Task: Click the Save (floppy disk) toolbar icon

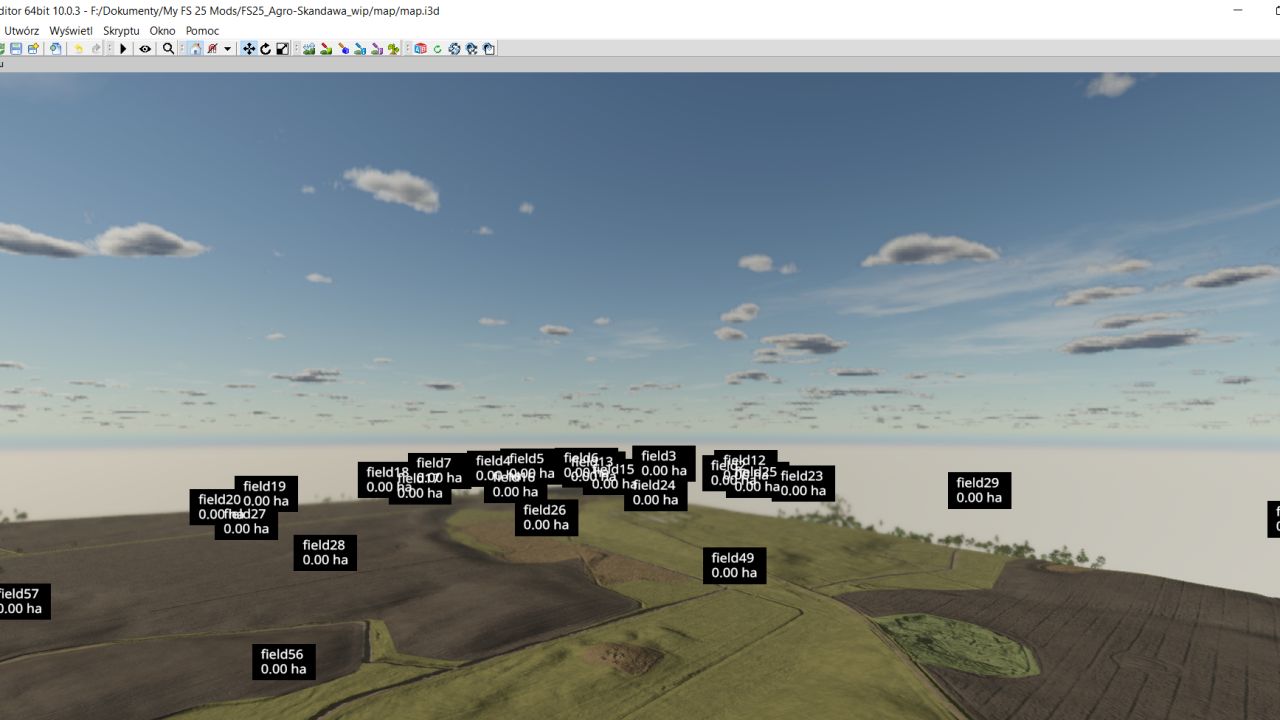Action: click(16, 48)
